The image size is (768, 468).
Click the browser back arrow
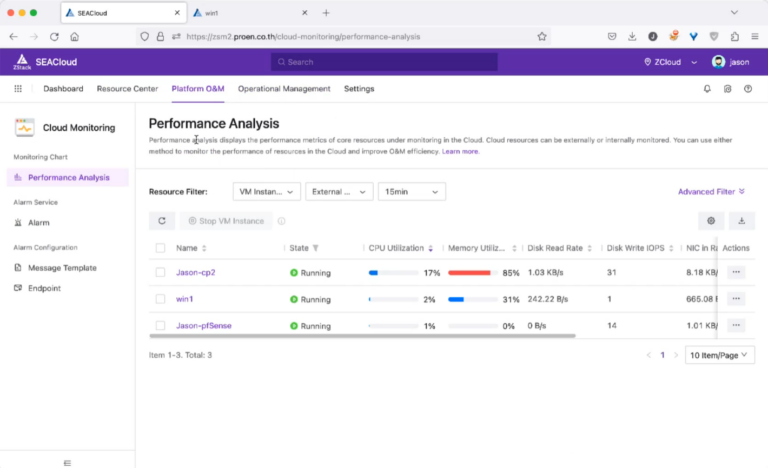13,36
